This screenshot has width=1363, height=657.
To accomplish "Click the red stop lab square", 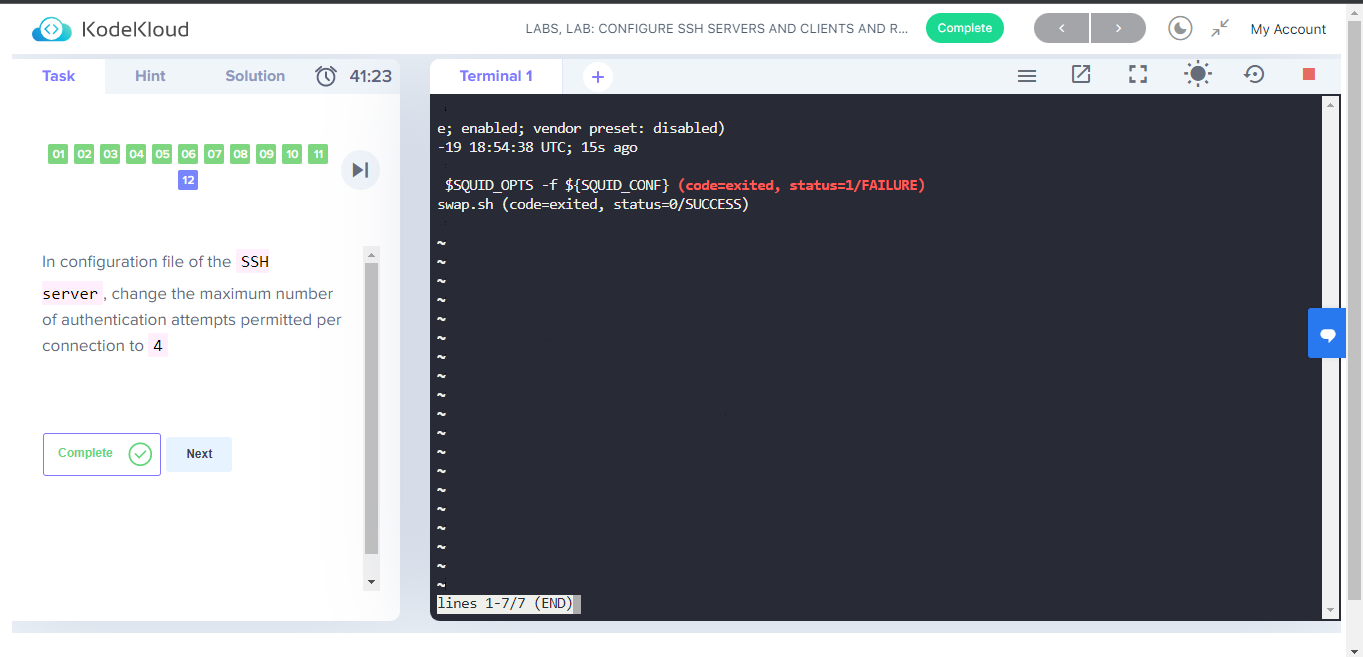I will coord(1309,74).
